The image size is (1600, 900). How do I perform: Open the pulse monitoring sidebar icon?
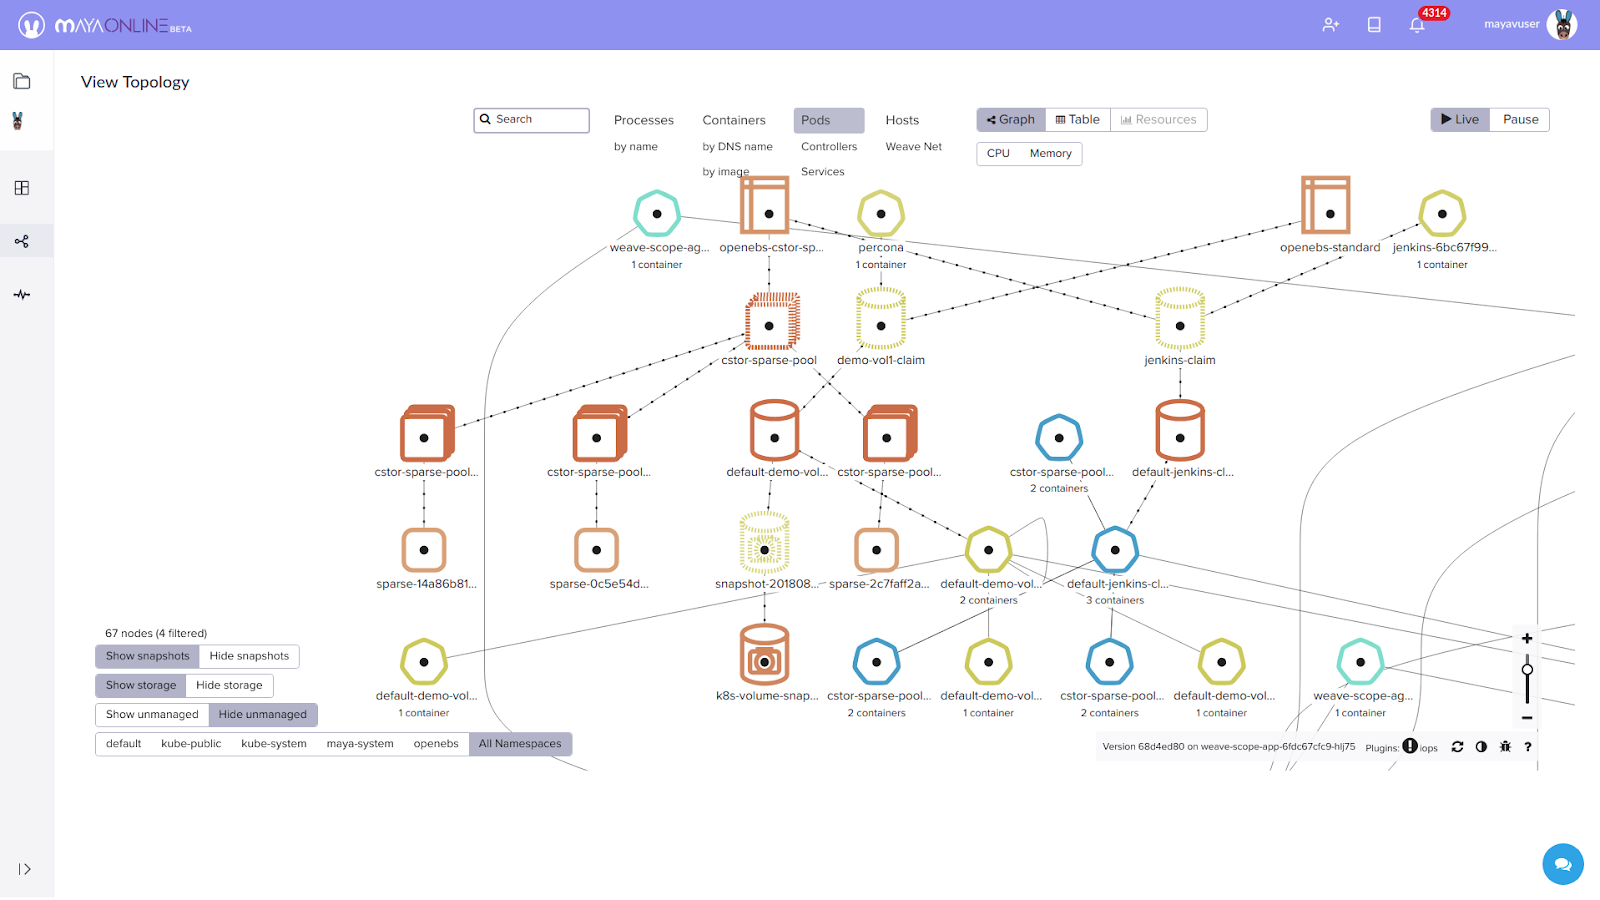pyautogui.click(x=22, y=295)
